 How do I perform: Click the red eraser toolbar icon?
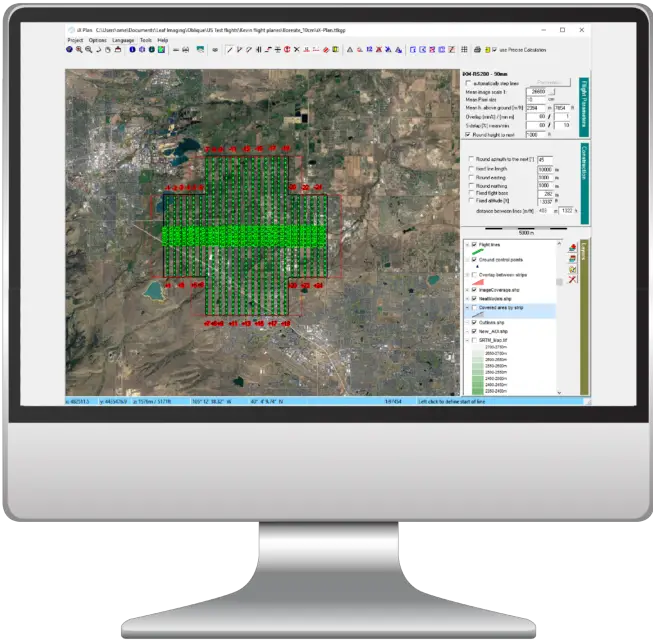coord(326,50)
